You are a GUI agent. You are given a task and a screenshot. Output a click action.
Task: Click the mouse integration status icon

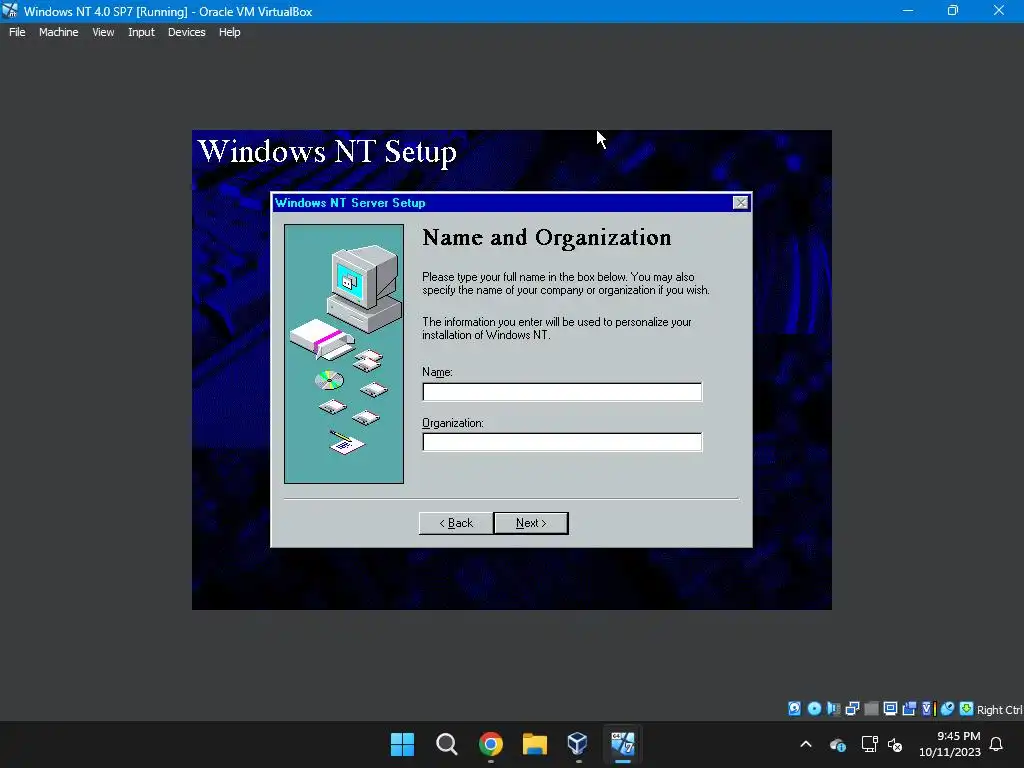pos(948,709)
